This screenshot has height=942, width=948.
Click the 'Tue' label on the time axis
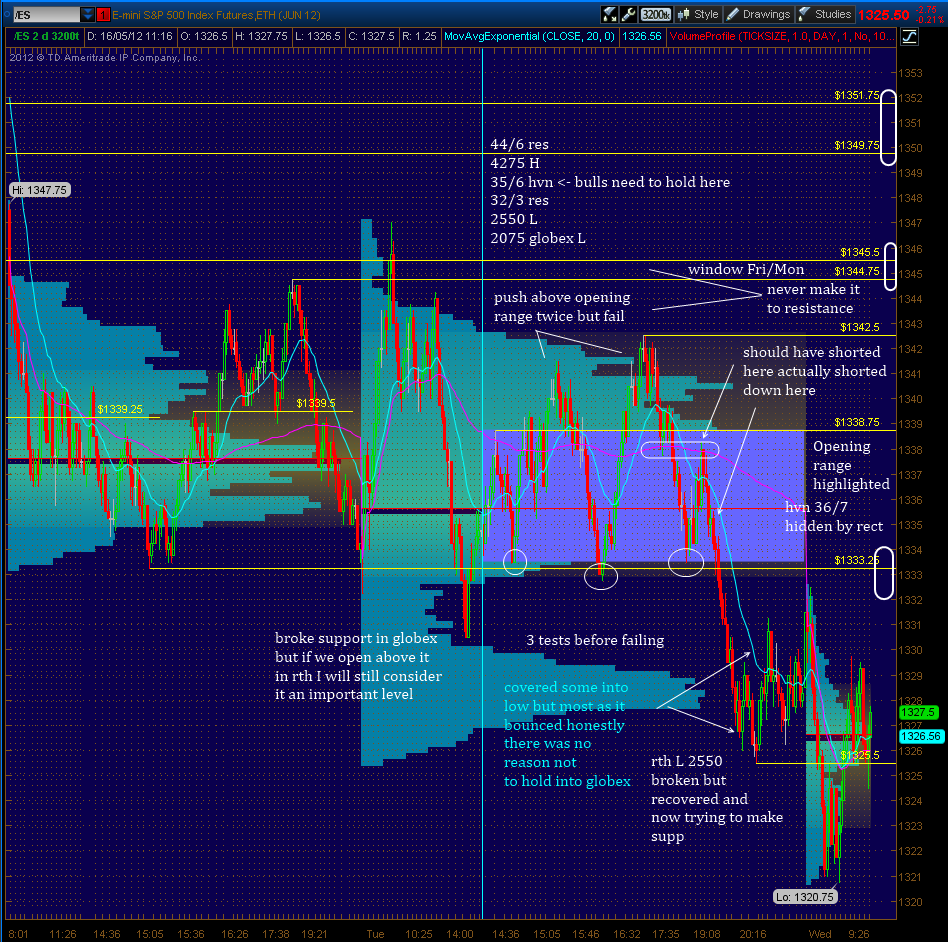375,934
